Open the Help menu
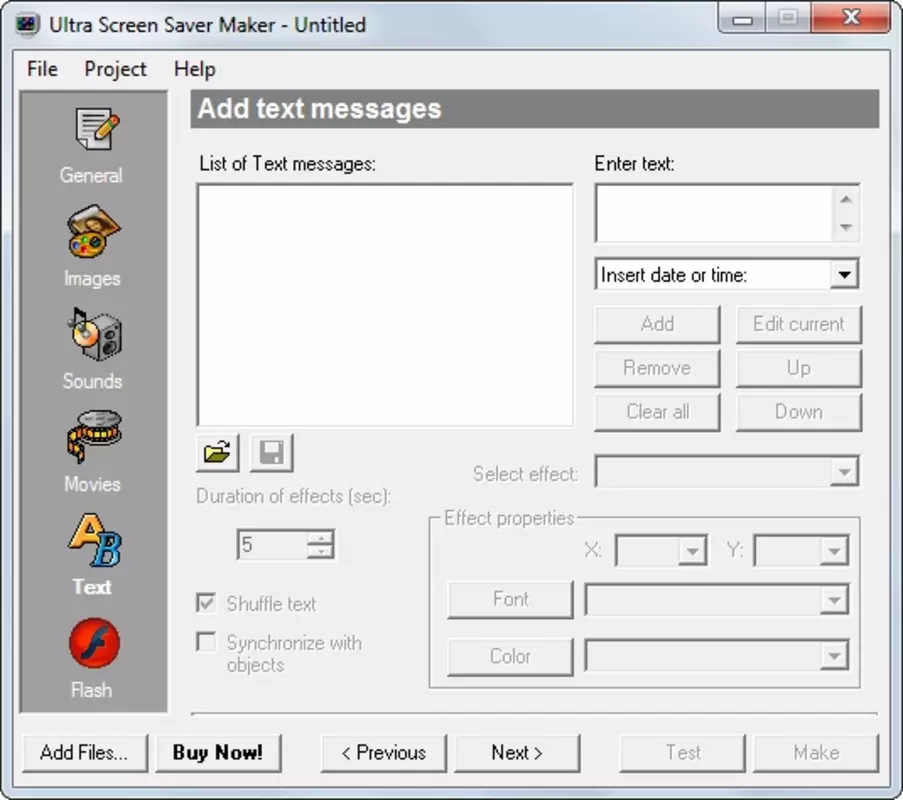The height and width of the screenshot is (800, 903). [x=195, y=69]
